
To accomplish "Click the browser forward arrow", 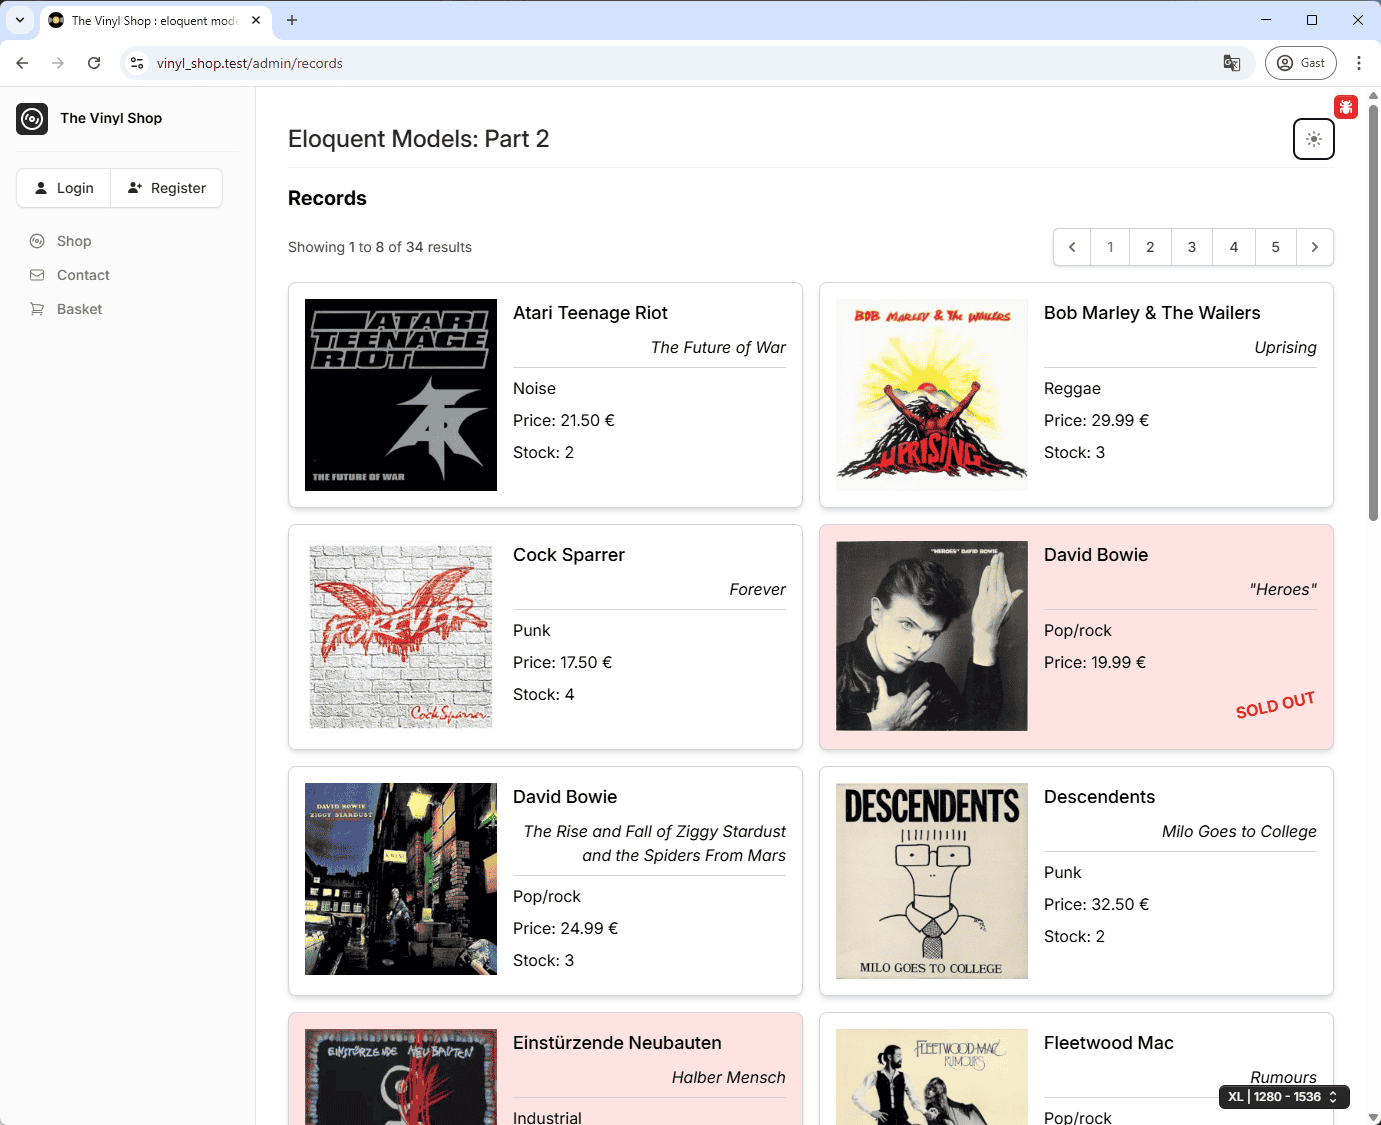I will (58, 63).
